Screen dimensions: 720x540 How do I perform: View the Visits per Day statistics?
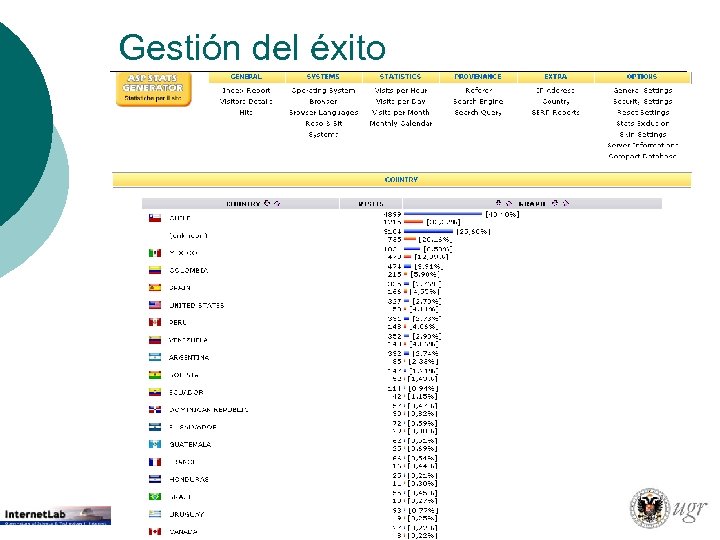pyautogui.click(x=401, y=101)
